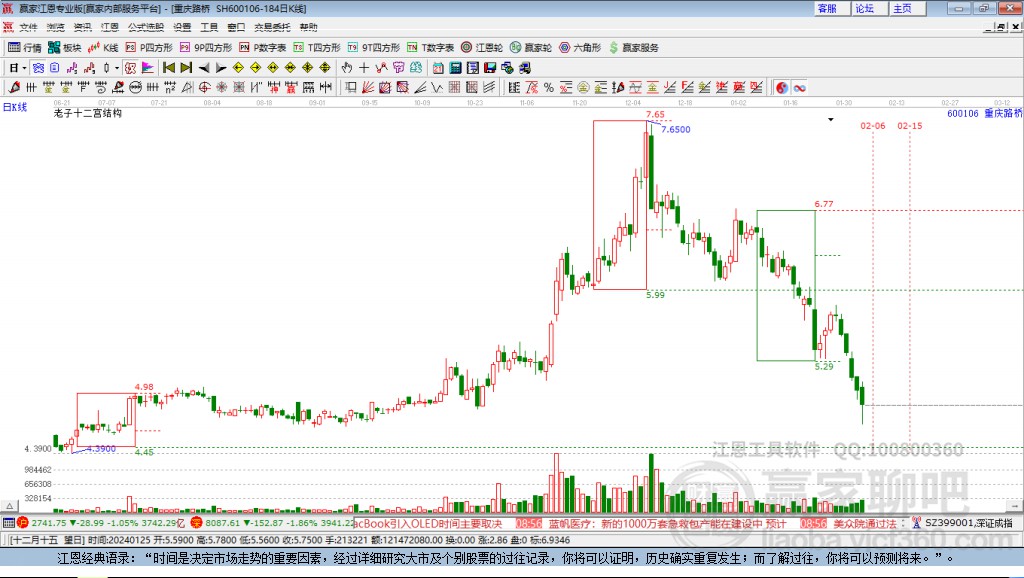Open the T数字表 time number table

point(430,48)
